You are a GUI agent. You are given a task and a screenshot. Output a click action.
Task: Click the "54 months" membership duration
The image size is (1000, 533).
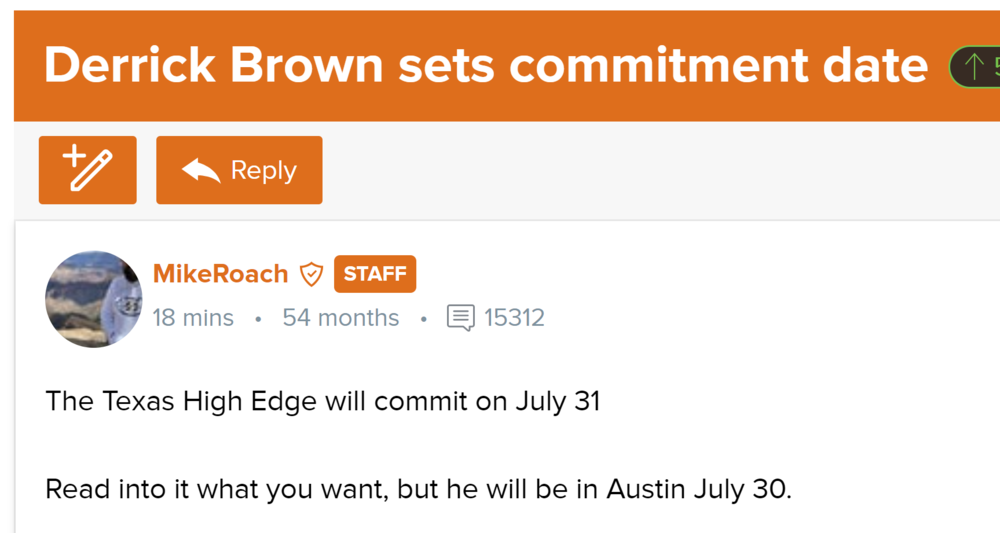pos(340,319)
